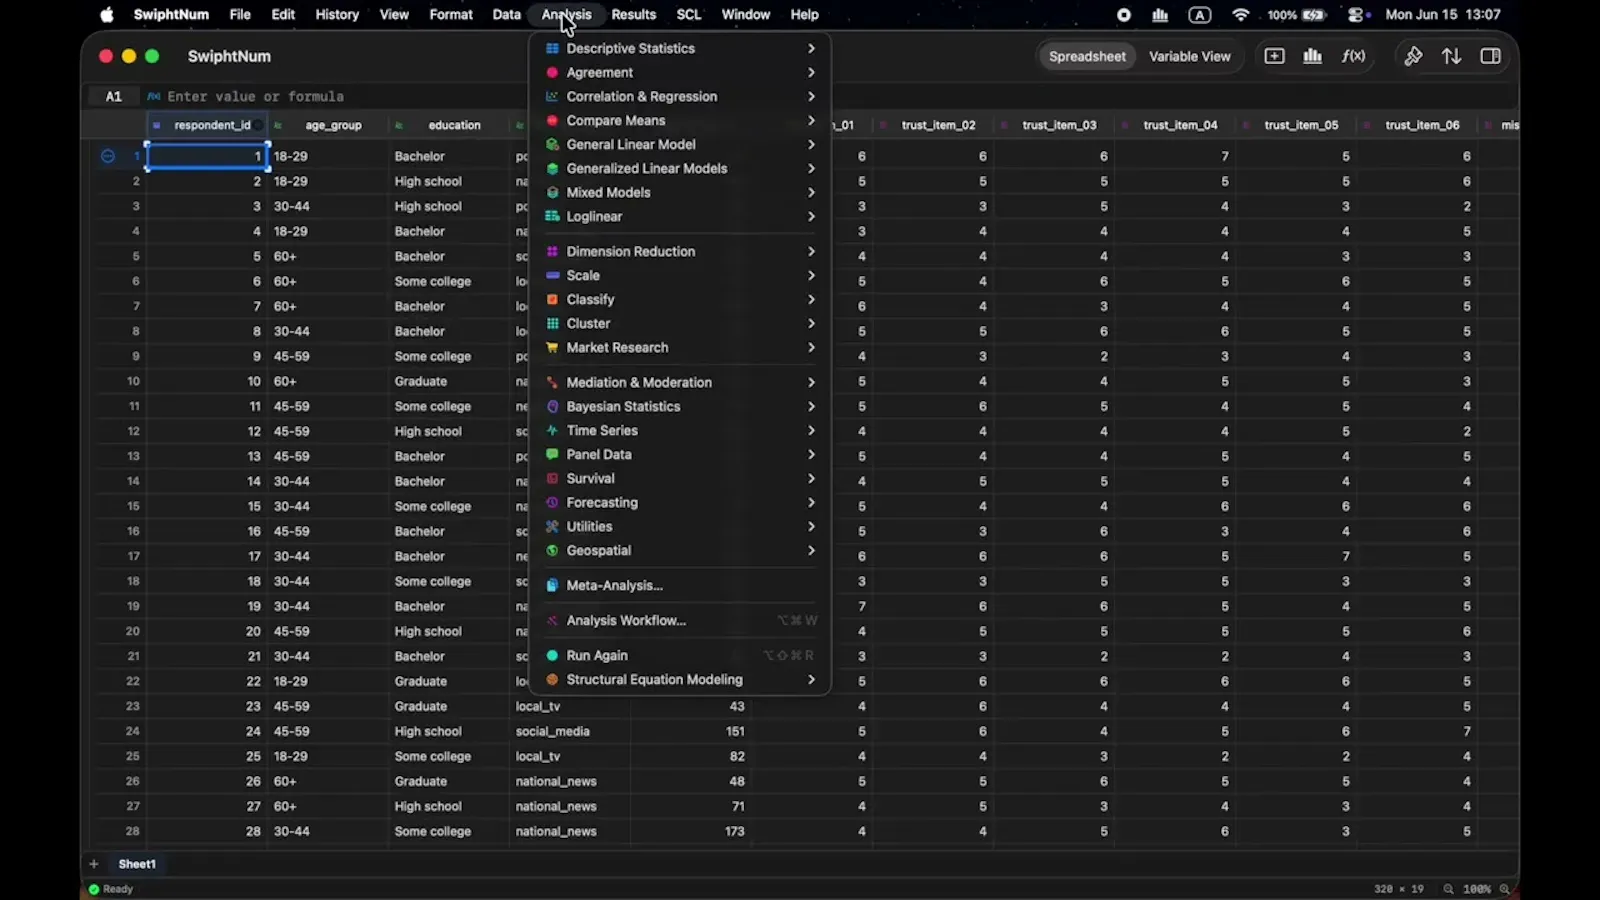Image resolution: width=1600 pixels, height=900 pixels.
Task: Click the Cluster grid icon
Action: click(552, 323)
